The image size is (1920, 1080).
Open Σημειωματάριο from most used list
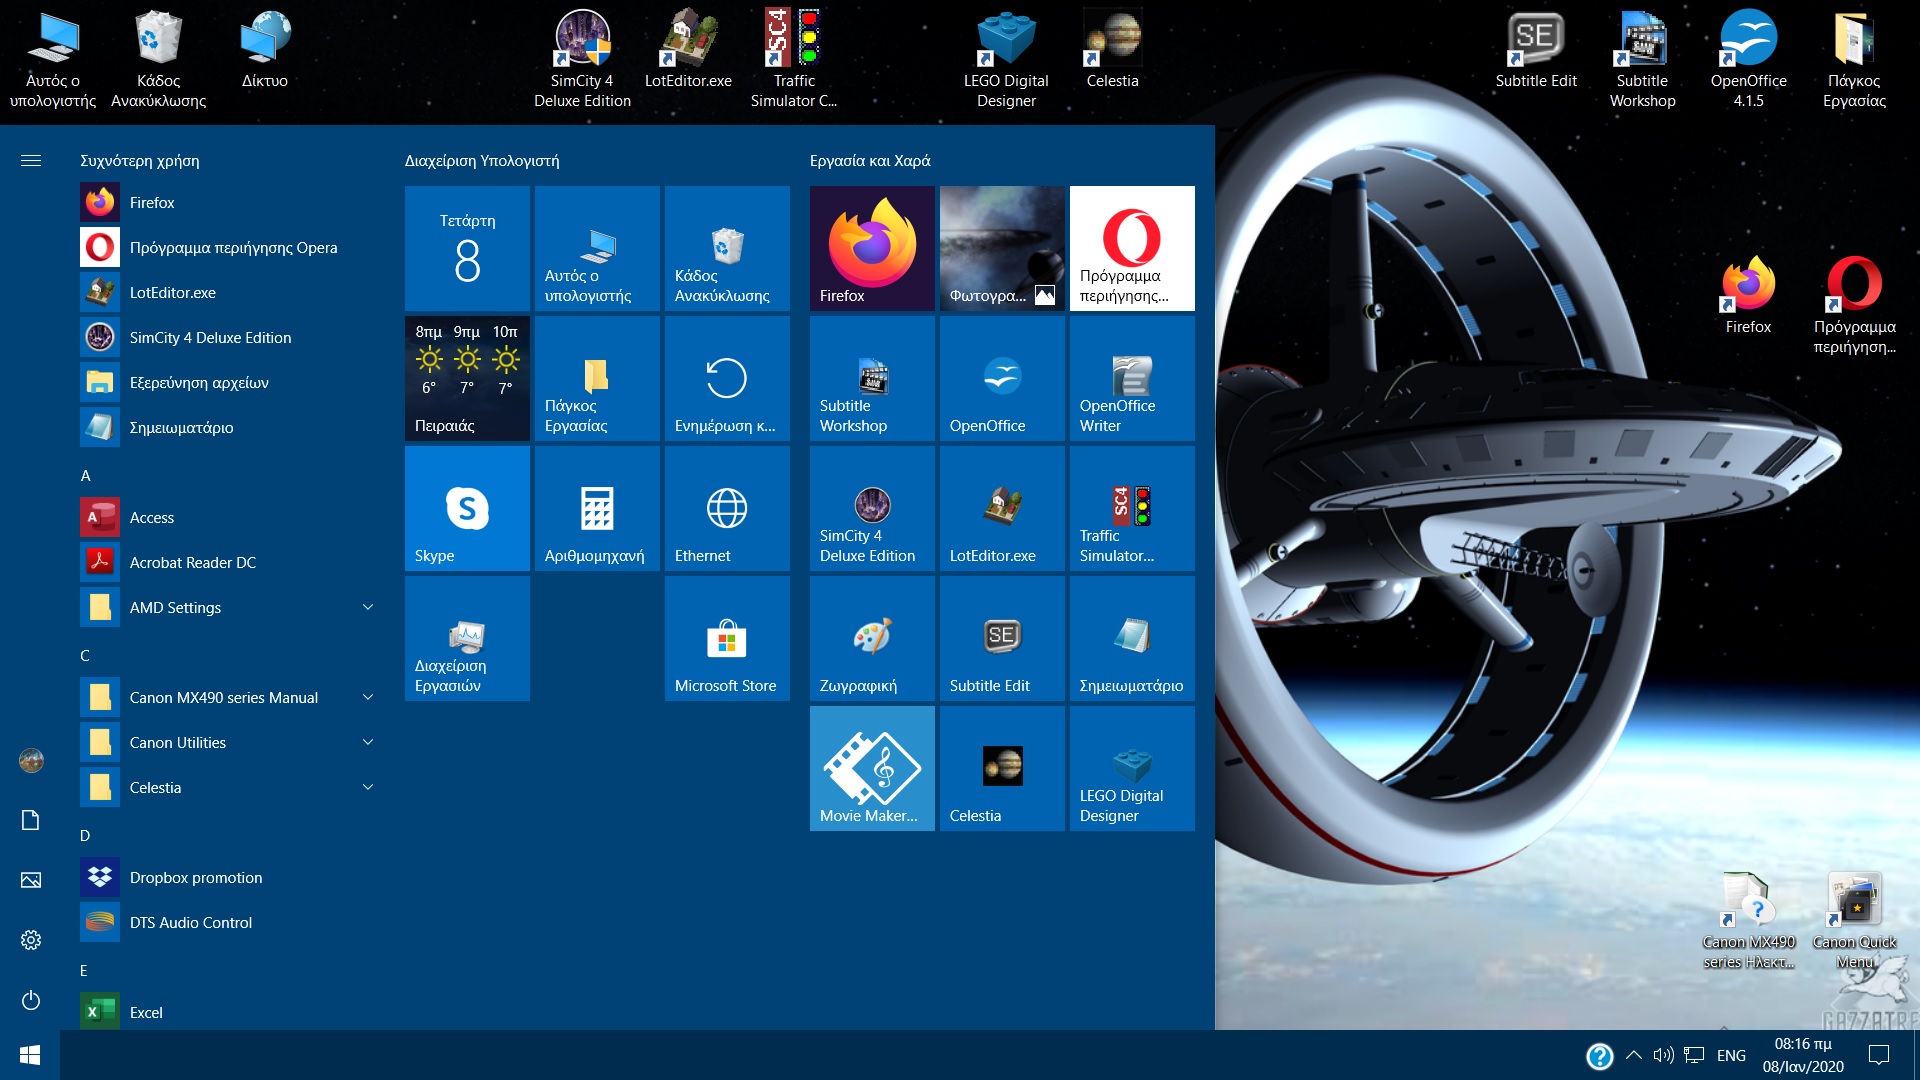point(230,427)
